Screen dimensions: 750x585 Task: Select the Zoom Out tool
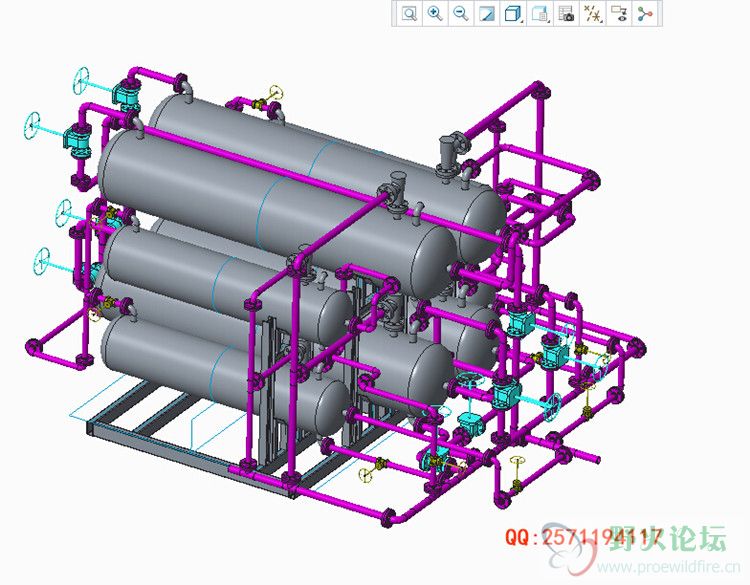[x=461, y=13]
